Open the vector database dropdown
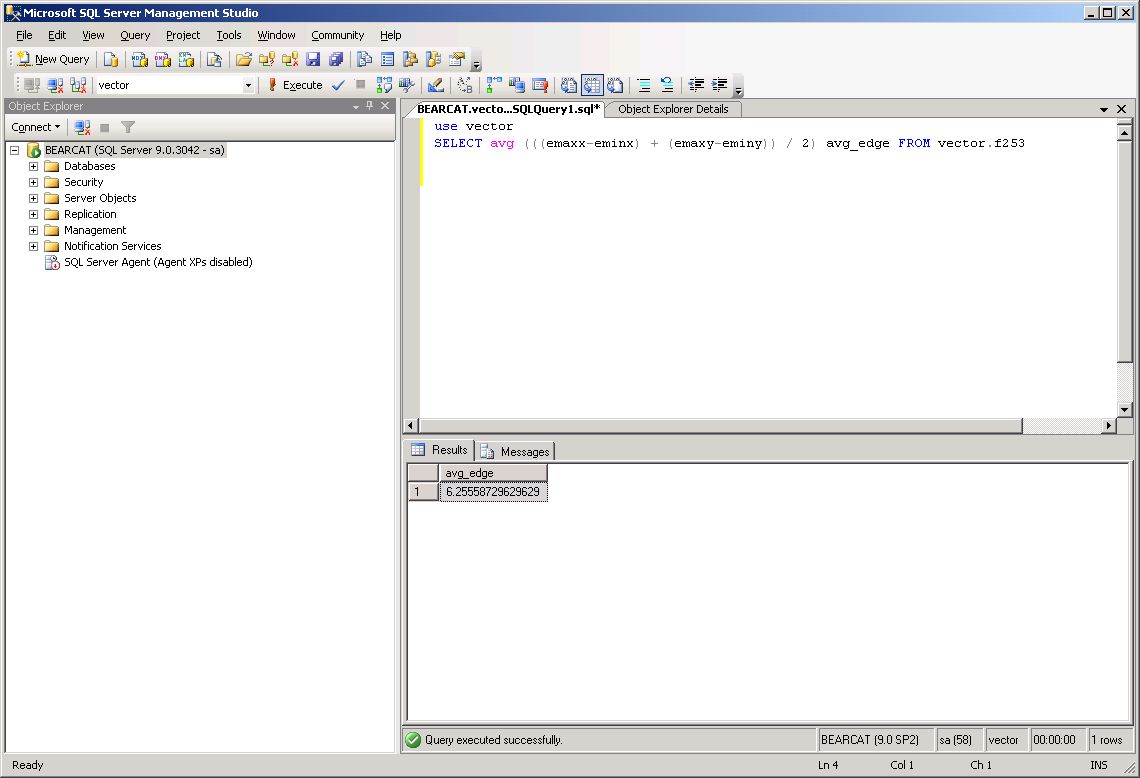 pyautogui.click(x=248, y=86)
